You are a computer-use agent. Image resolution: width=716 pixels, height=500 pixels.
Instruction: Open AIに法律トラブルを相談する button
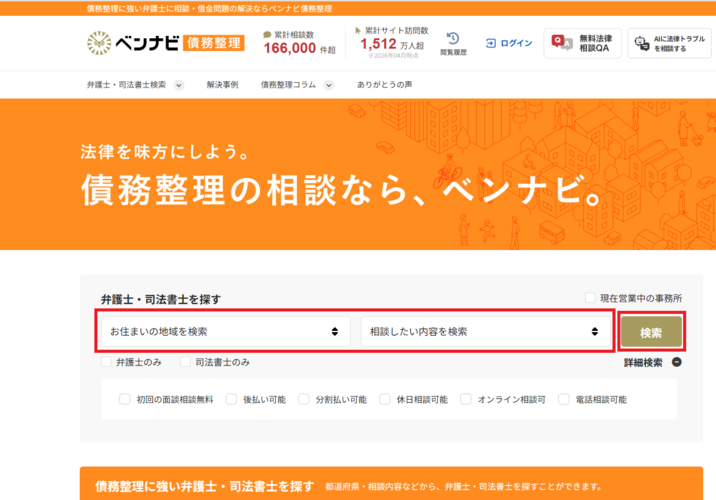(x=669, y=43)
